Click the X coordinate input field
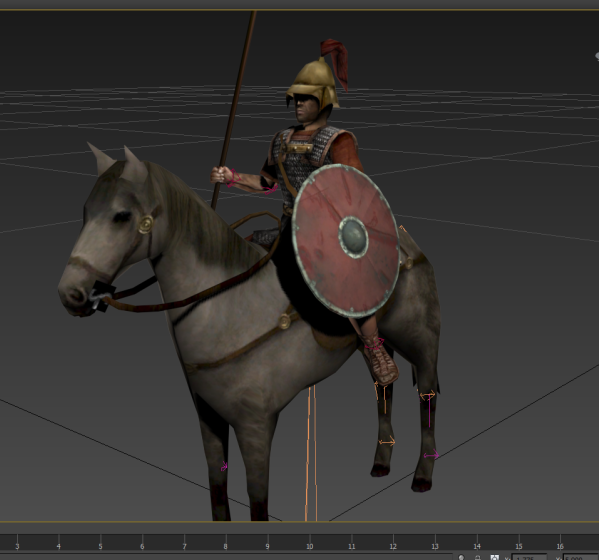The width and height of the screenshot is (599, 560). [529, 557]
